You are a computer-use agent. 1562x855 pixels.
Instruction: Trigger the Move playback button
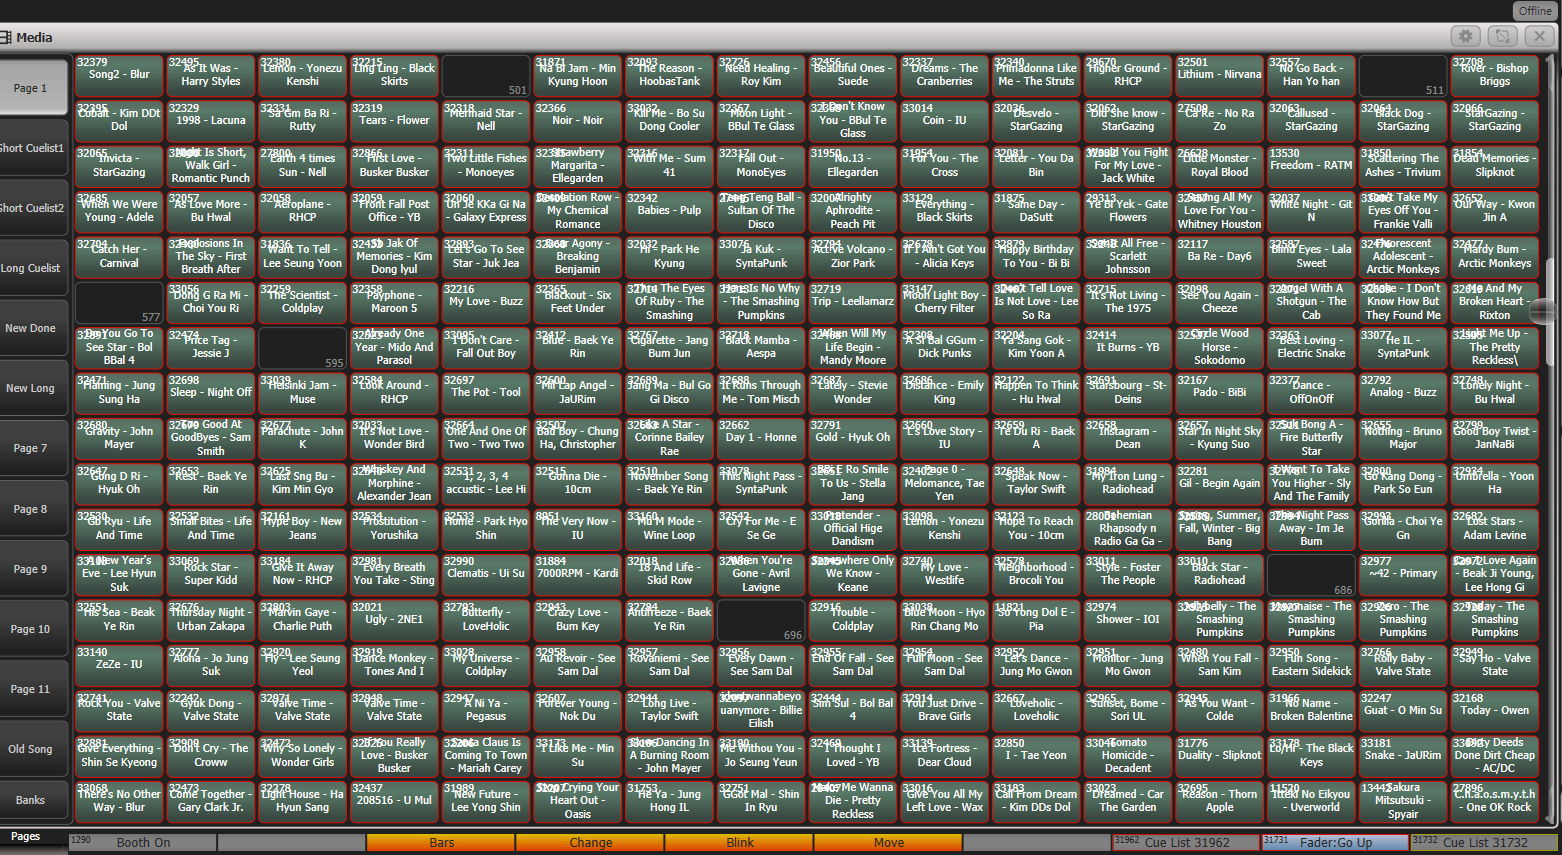888,843
